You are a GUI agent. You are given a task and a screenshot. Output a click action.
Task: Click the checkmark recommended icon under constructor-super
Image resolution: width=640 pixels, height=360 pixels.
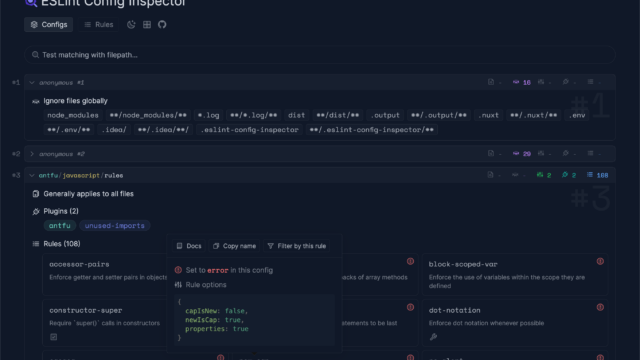(x=53, y=337)
